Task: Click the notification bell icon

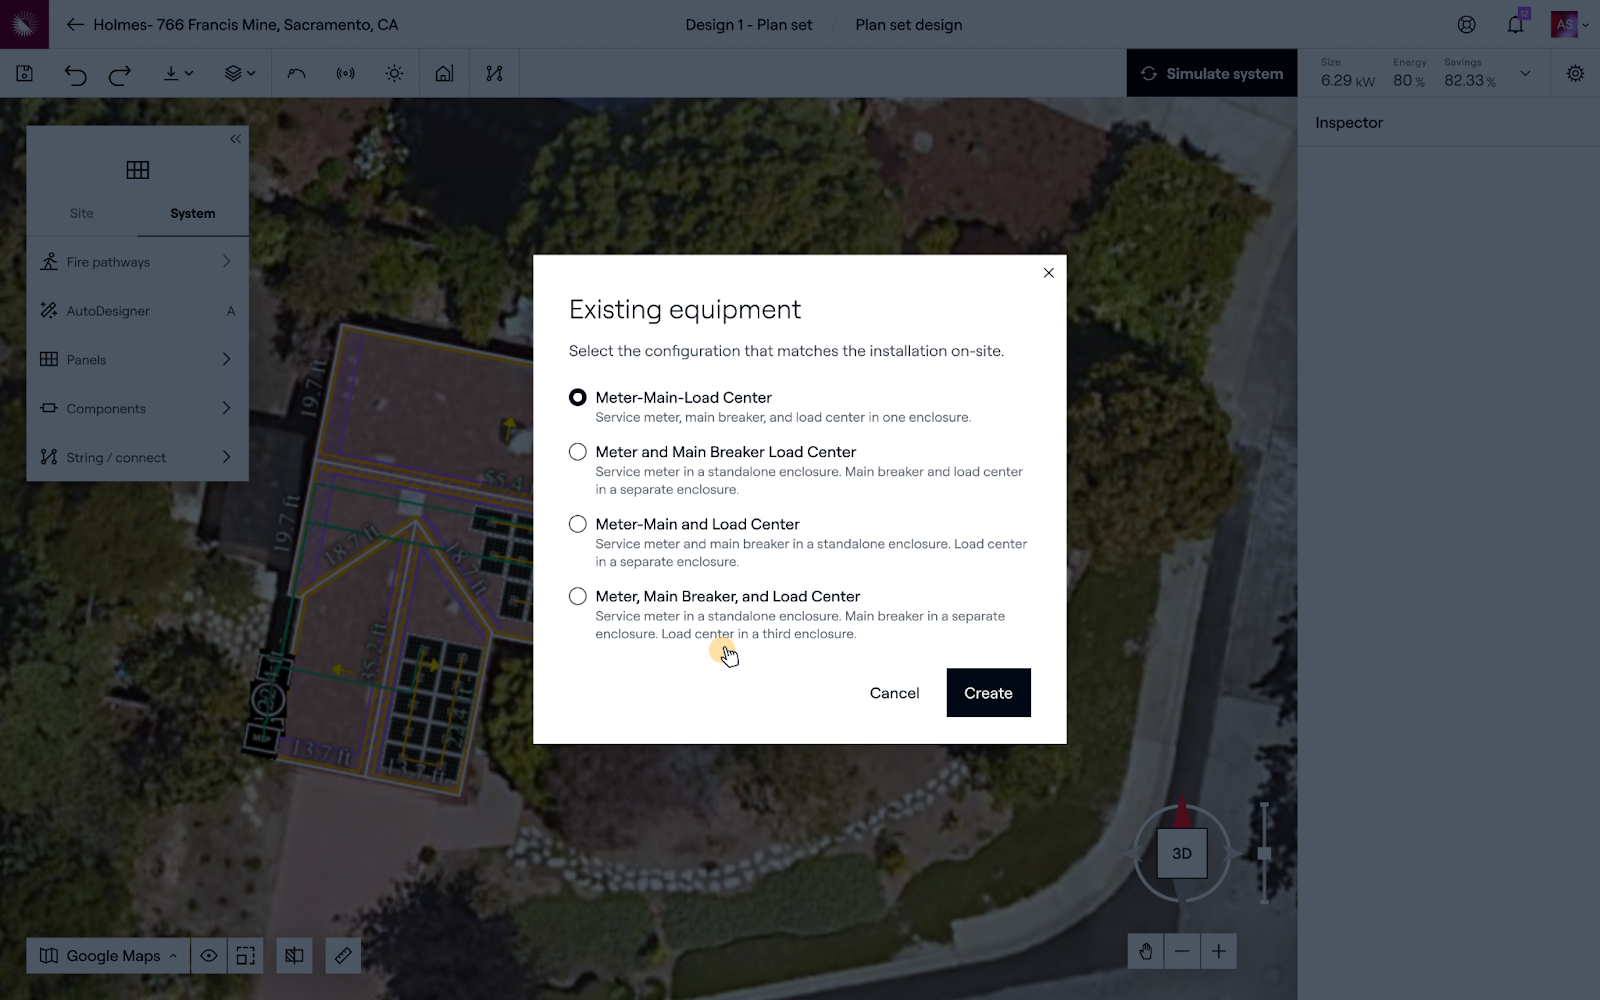Action: point(1515,25)
